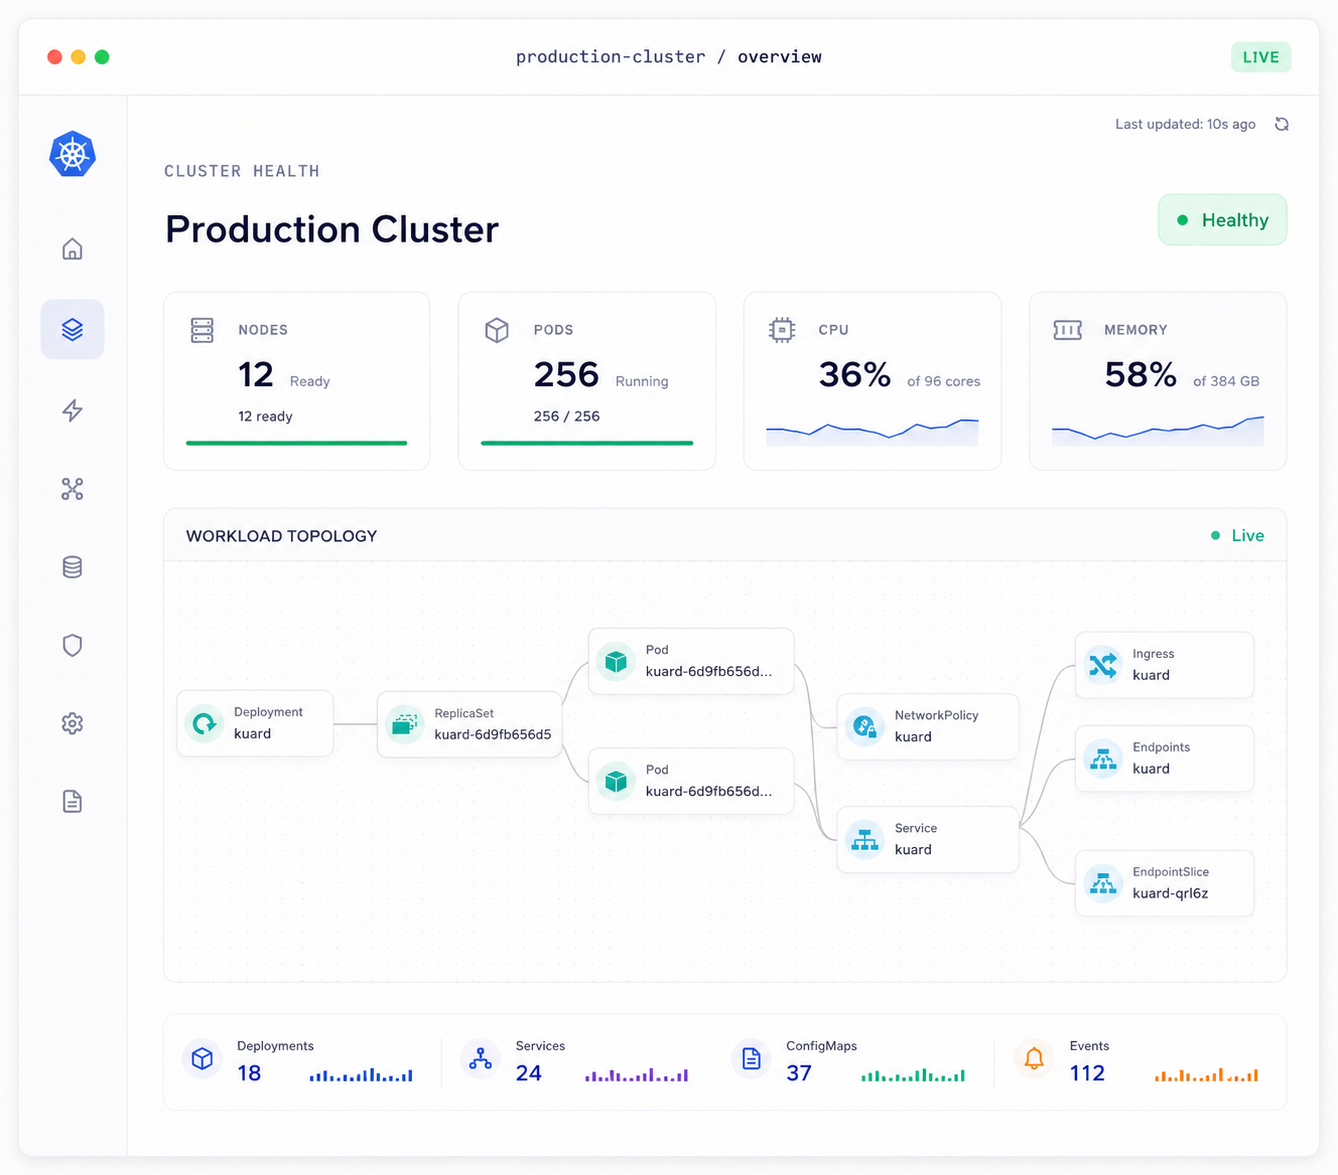Open the shield security sidebar icon
Screen dimensions: 1338x1175
[72, 645]
